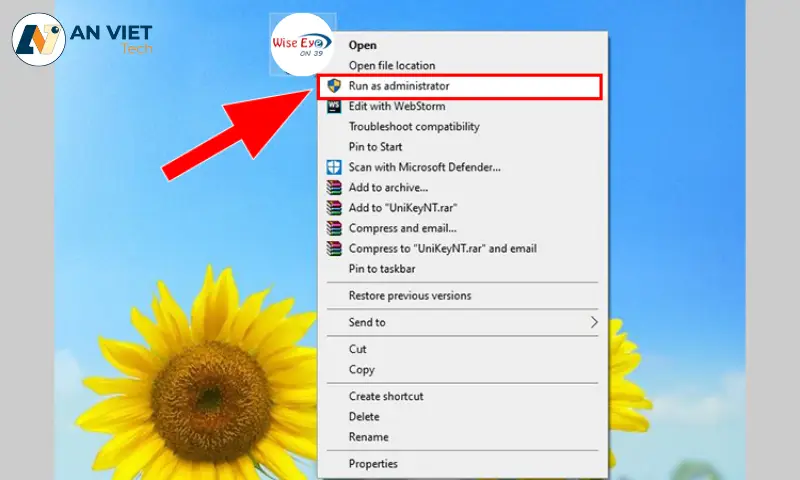Image resolution: width=800 pixels, height=480 pixels.
Task: Click the Wise Eye desktop shortcut icon
Action: 303,44
